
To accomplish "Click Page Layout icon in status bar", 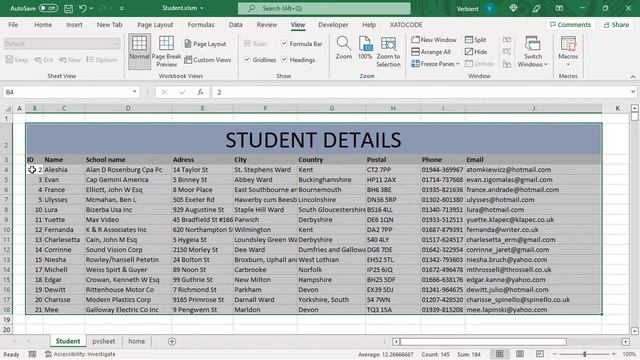I will click(x=520, y=354).
